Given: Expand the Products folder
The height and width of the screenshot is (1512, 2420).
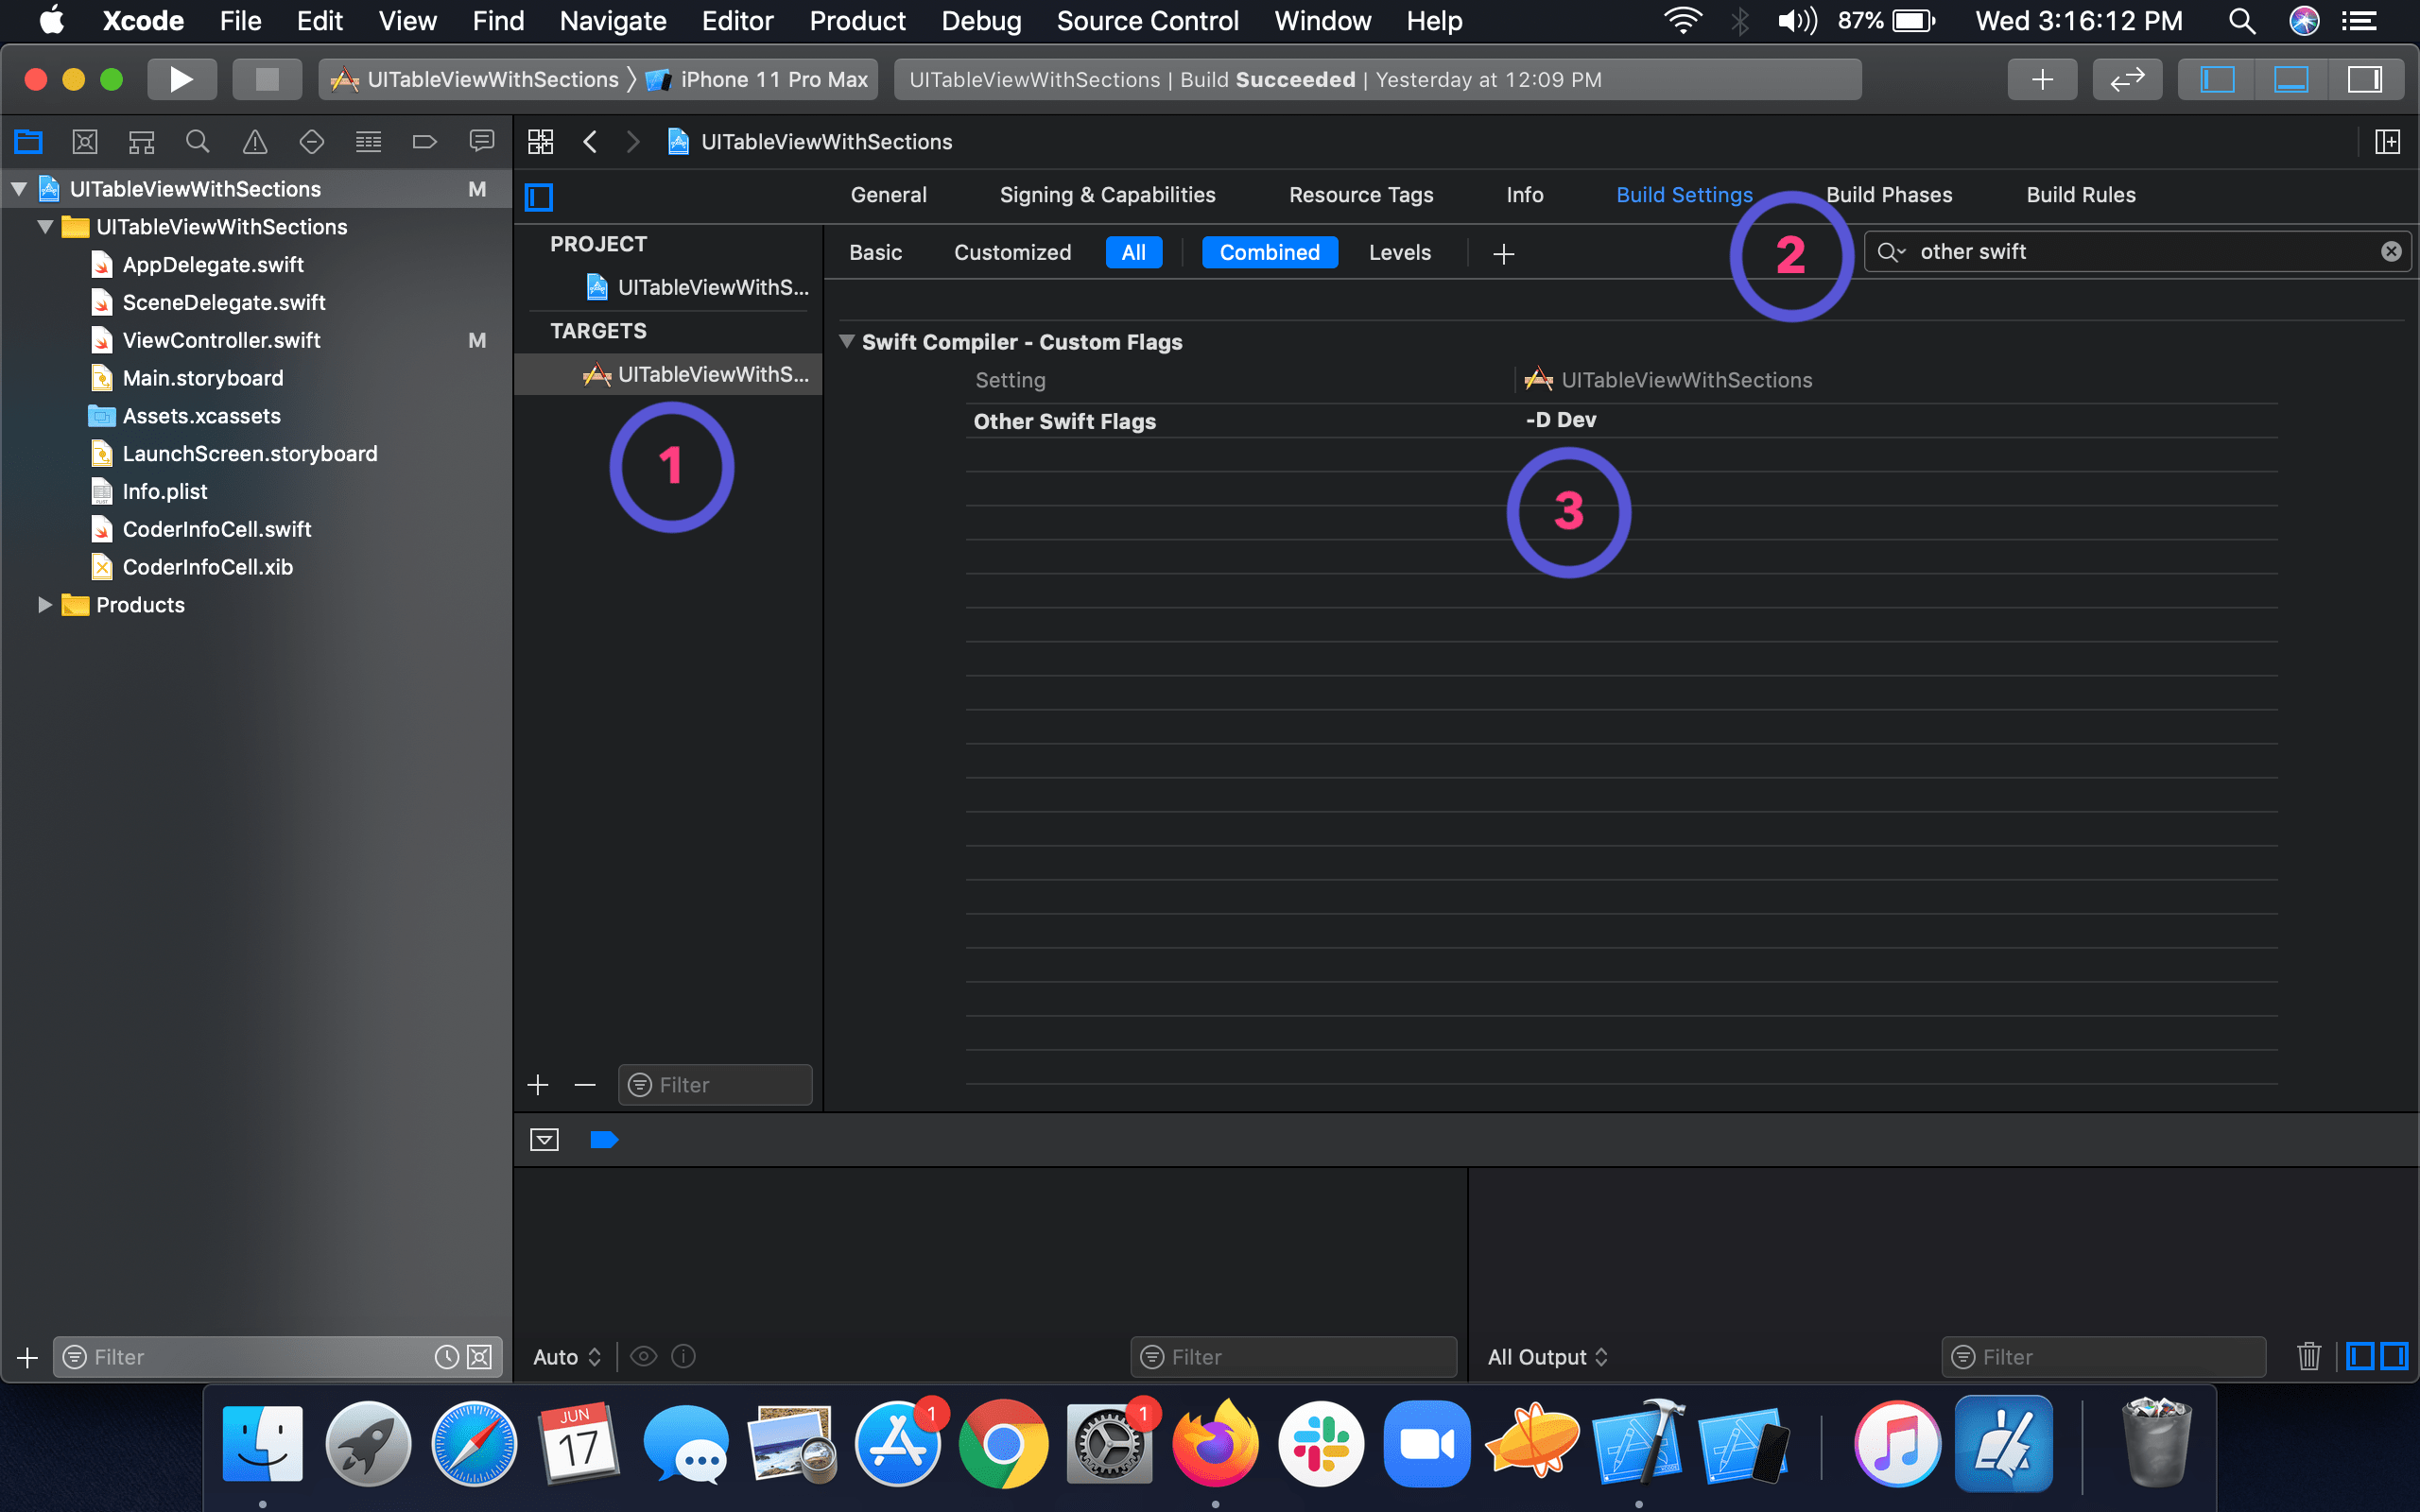Looking at the screenshot, I should (x=44, y=604).
